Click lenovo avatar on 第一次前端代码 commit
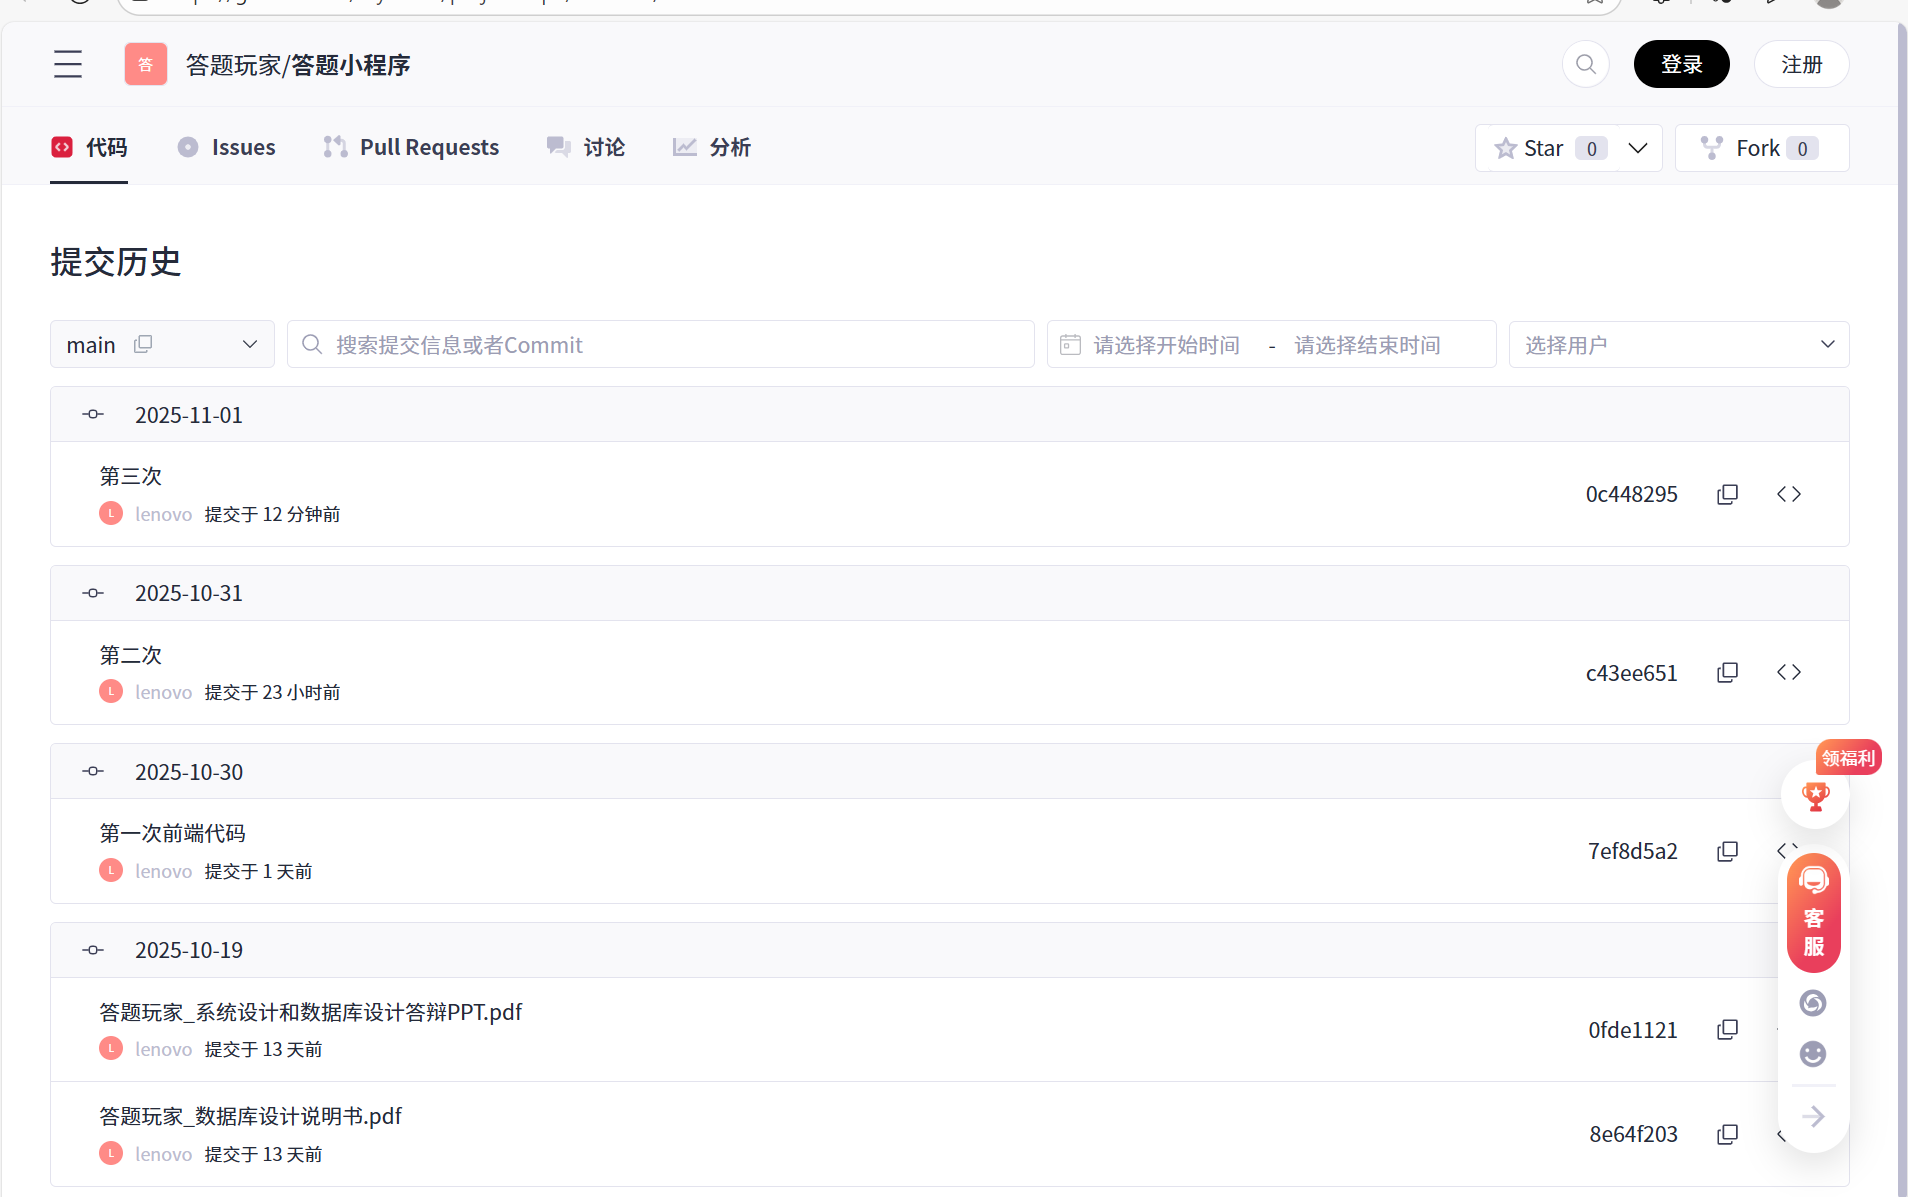Screen dimensions: 1908x1197 point(111,870)
